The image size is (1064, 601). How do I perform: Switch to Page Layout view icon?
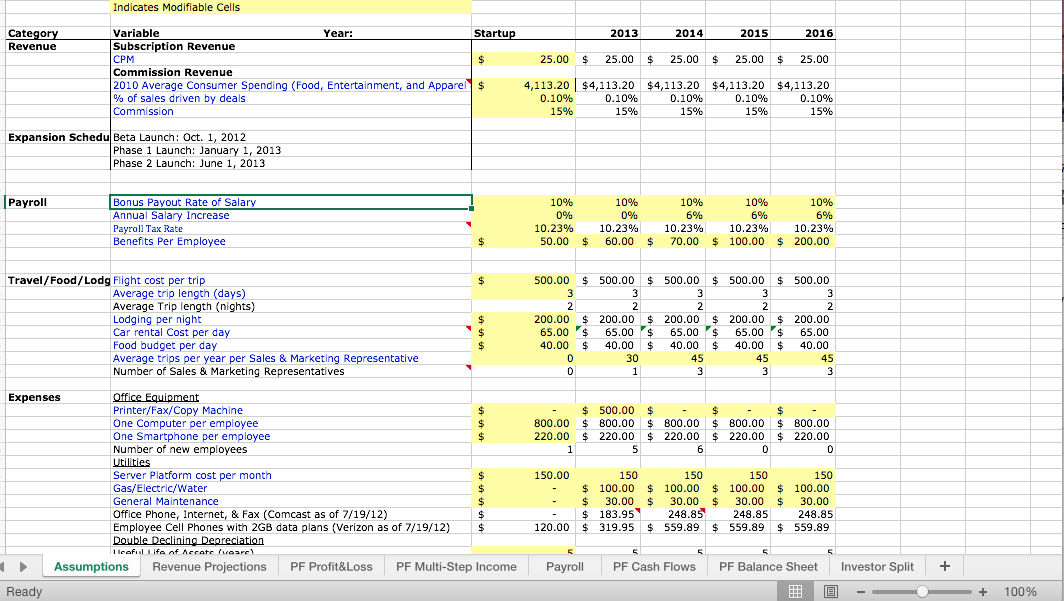click(829, 591)
